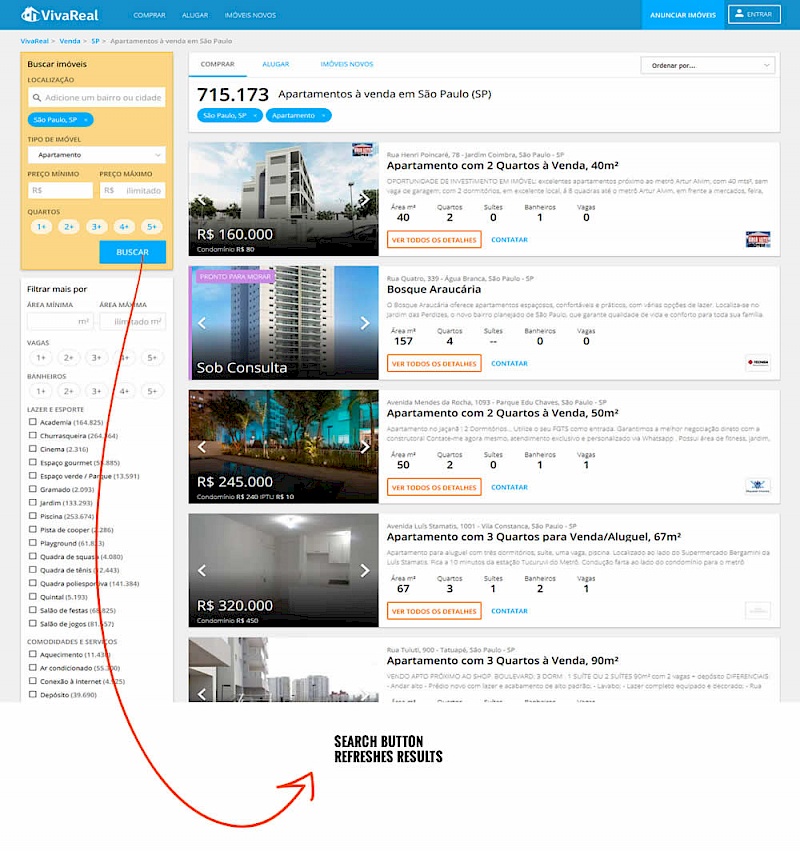Go to next photo of R$ 245.000 listing
The image size is (800, 851).
[x=366, y=447]
